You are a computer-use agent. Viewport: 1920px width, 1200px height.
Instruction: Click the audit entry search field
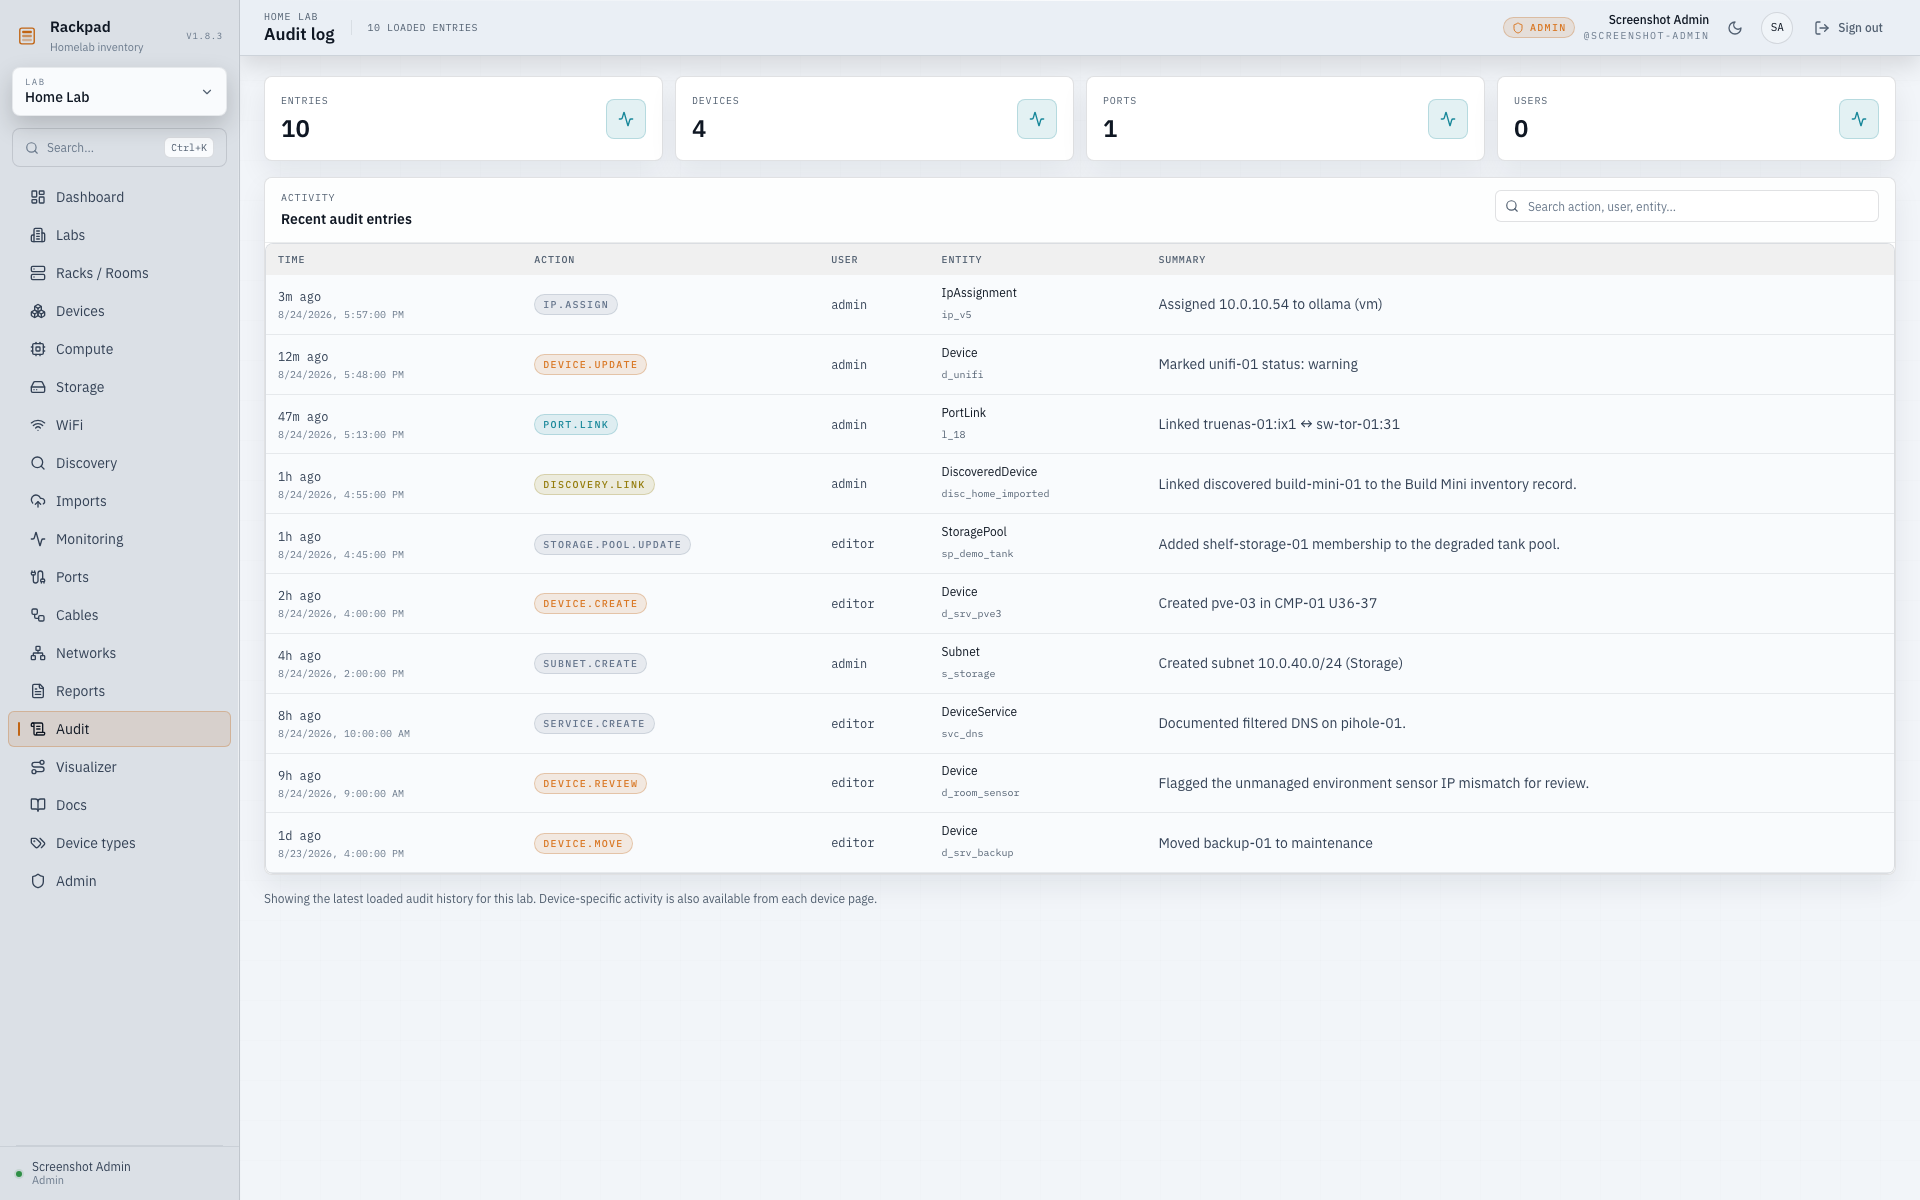point(1686,206)
